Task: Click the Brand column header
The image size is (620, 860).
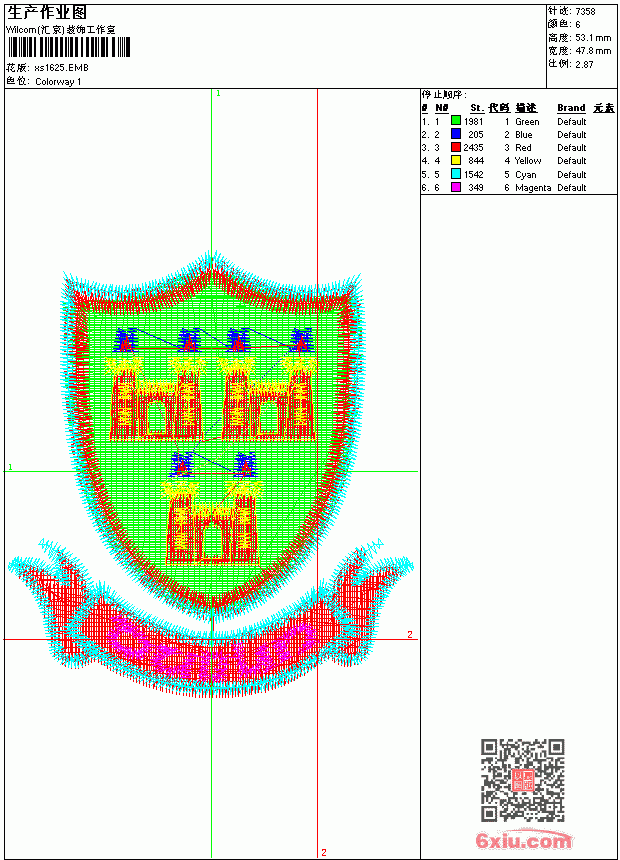Action: tap(571, 108)
